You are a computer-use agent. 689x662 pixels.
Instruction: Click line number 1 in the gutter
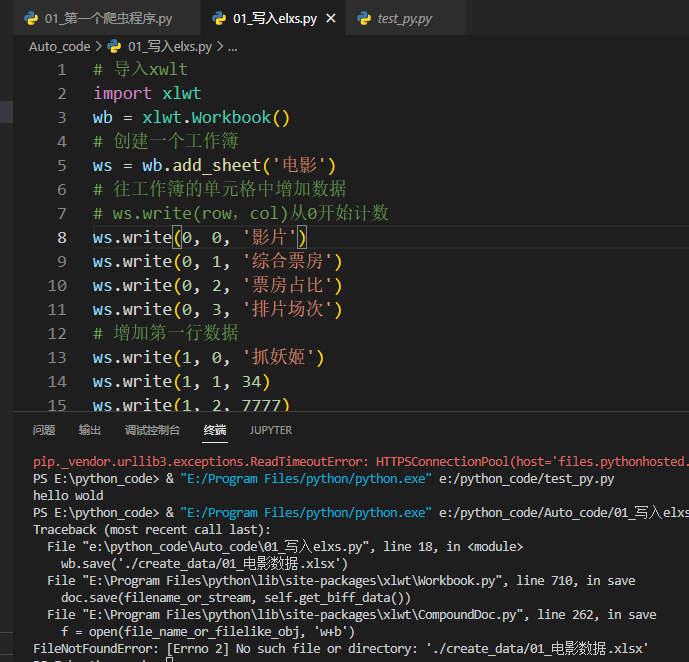tap(62, 70)
